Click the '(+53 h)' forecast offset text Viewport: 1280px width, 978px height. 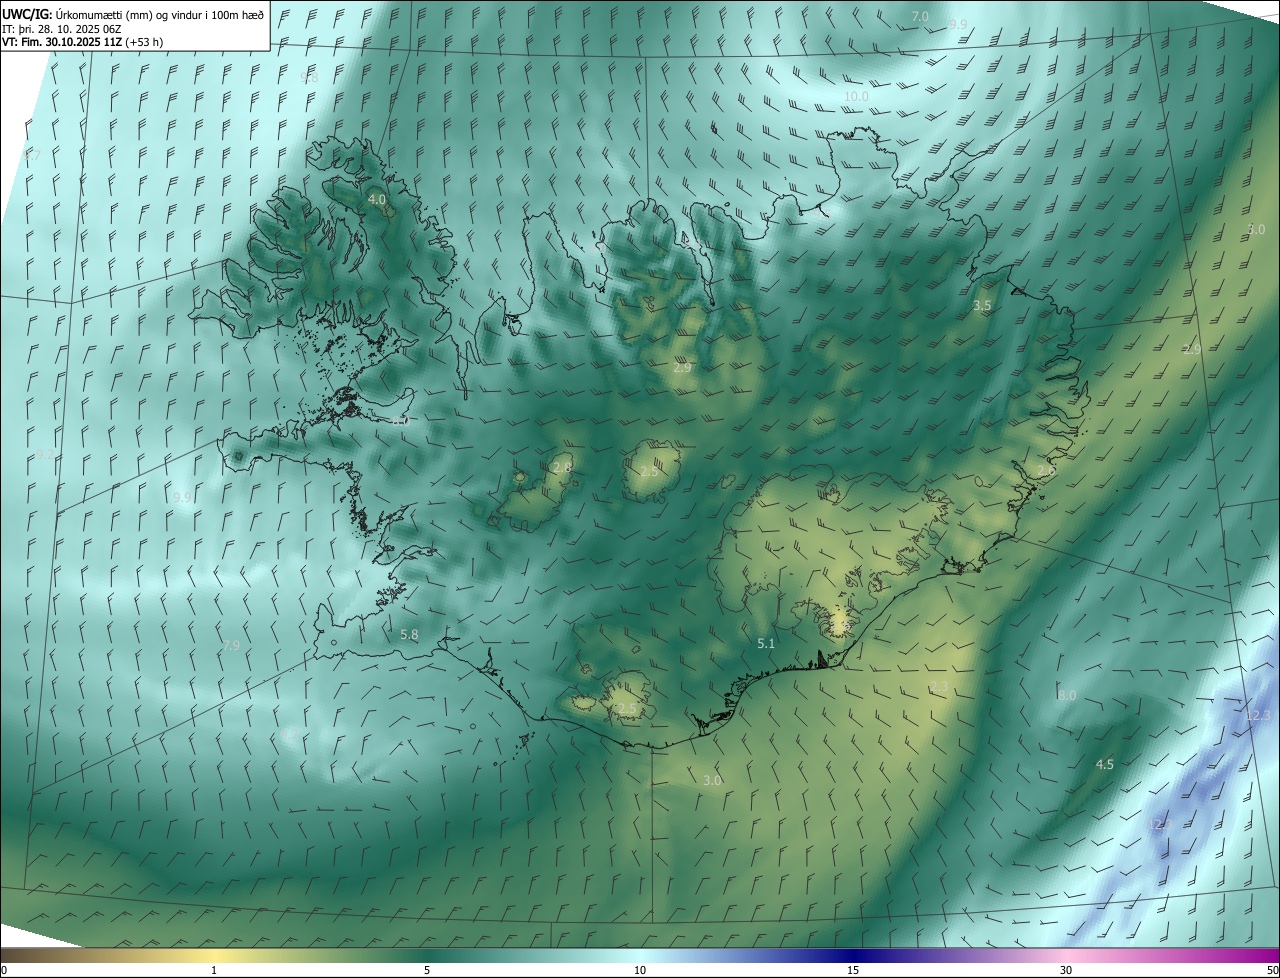144,42
